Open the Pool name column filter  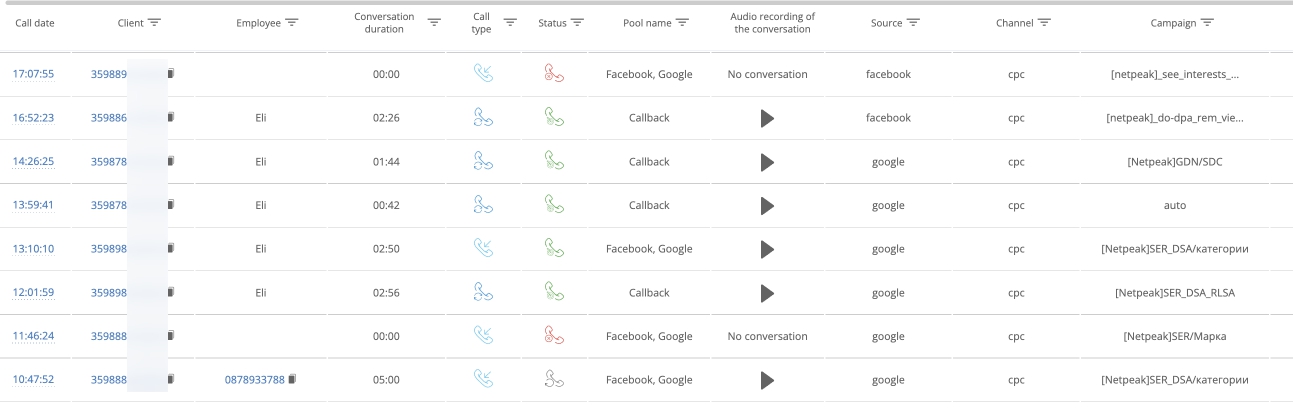(x=682, y=23)
